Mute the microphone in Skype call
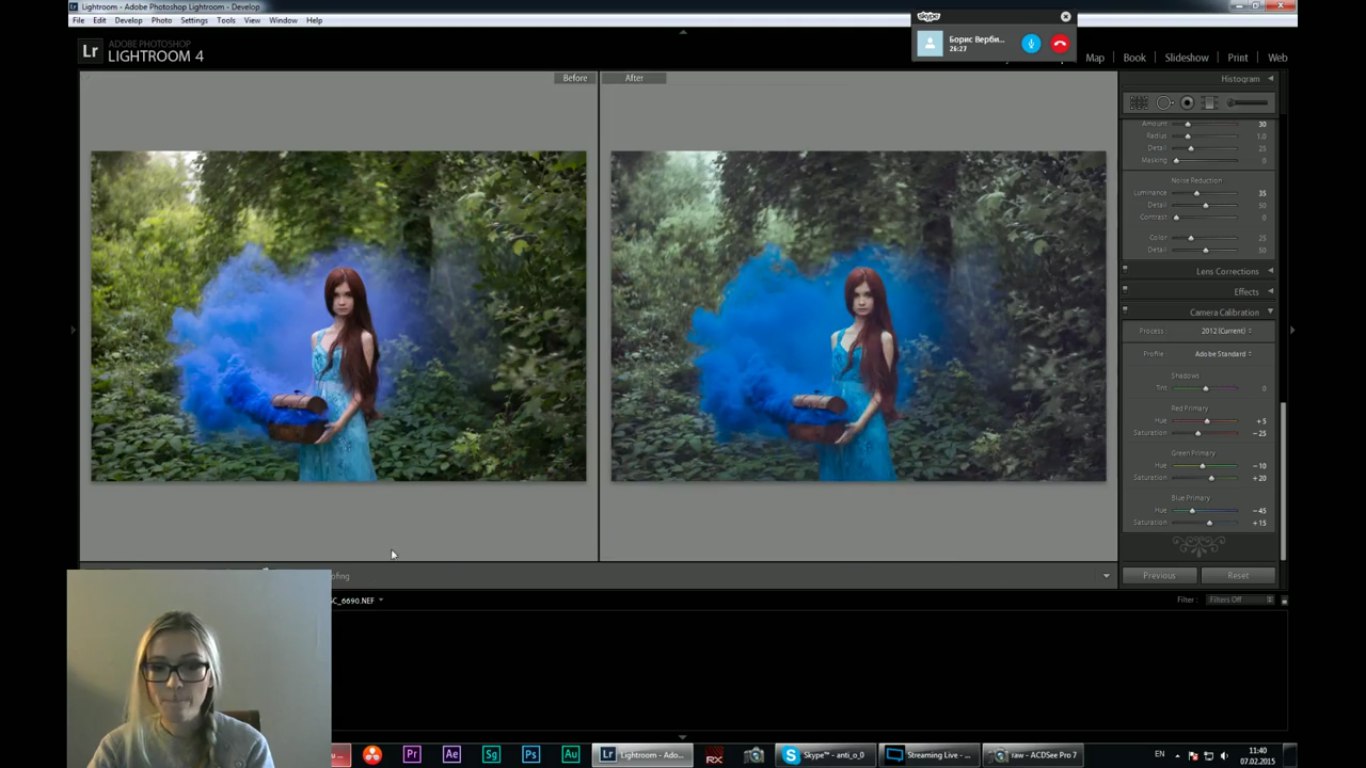1366x768 pixels. pos(1031,43)
